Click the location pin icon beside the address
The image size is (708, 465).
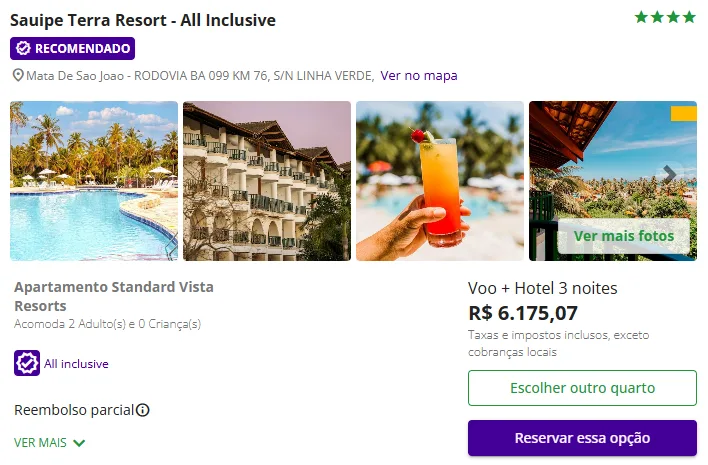point(17,76)
